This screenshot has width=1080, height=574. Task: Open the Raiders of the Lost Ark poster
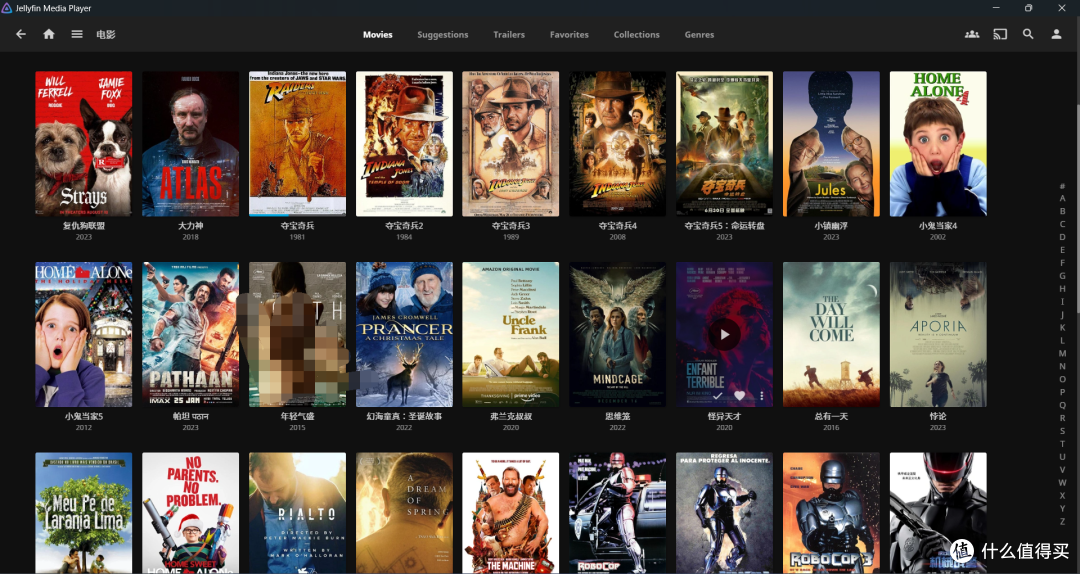[297, 144]
